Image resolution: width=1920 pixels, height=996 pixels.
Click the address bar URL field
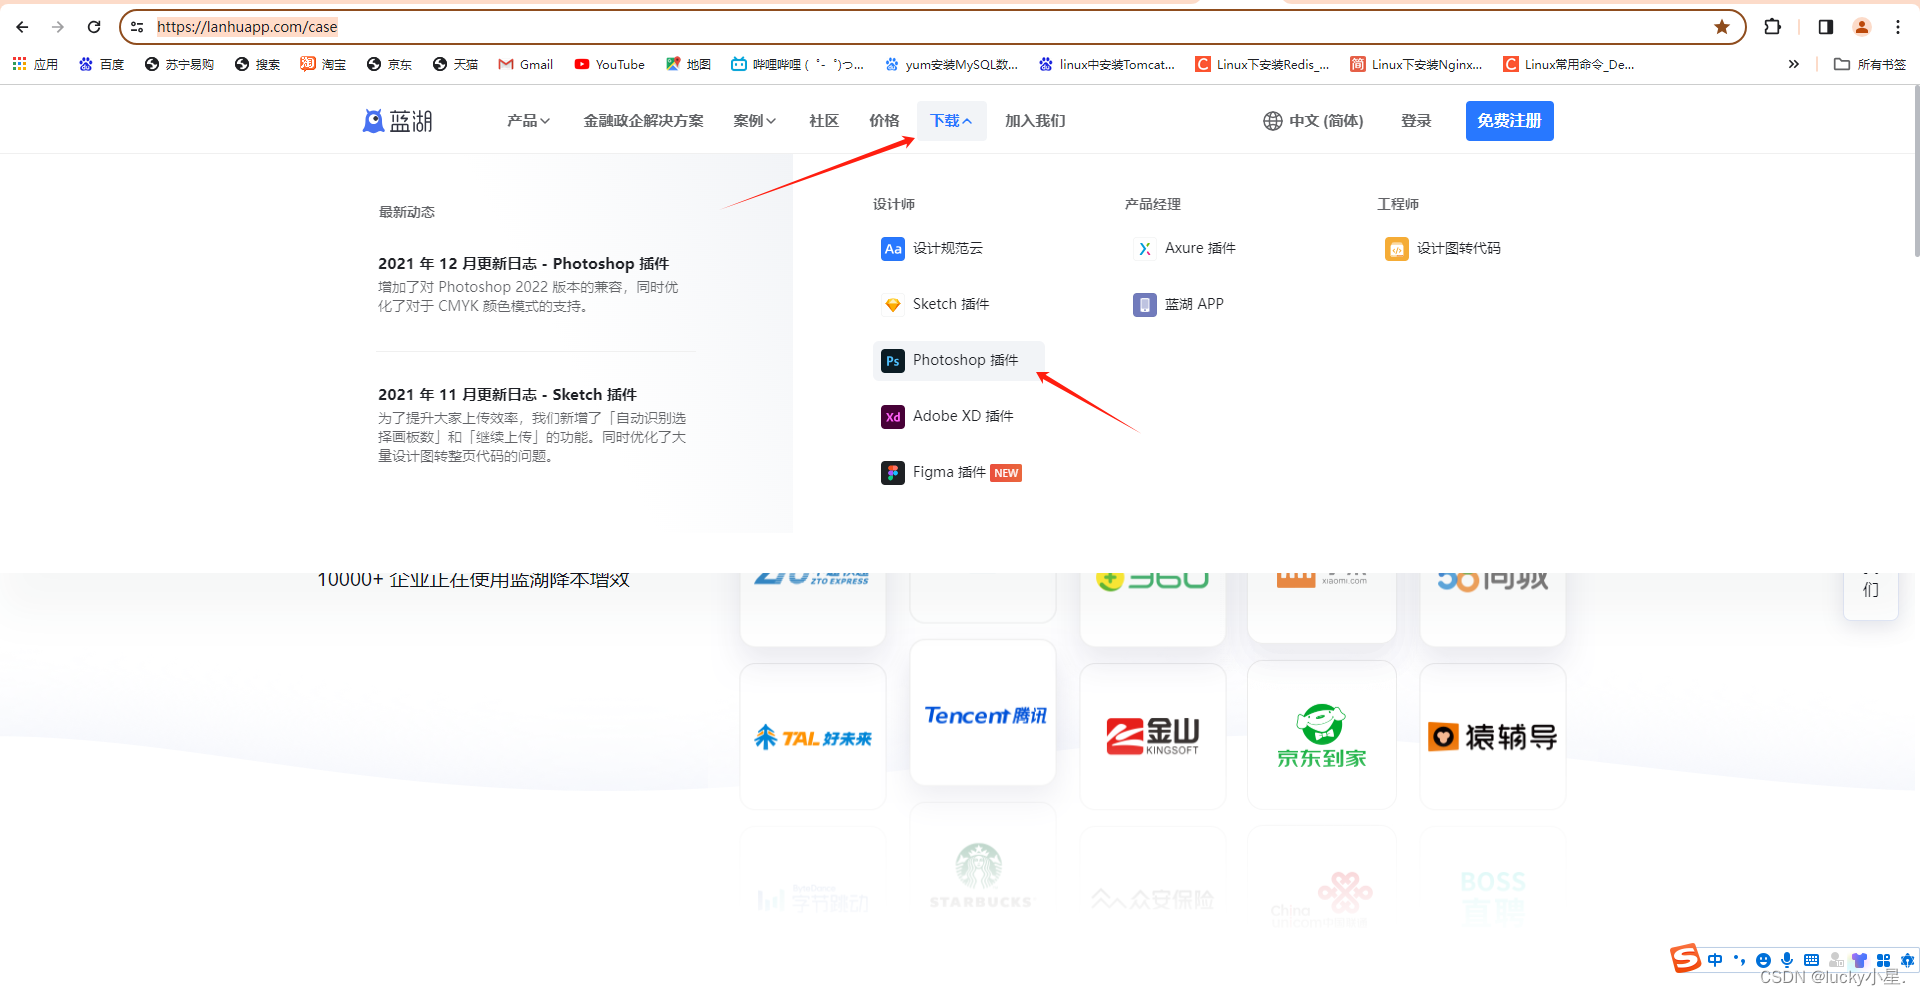point(930,27)
